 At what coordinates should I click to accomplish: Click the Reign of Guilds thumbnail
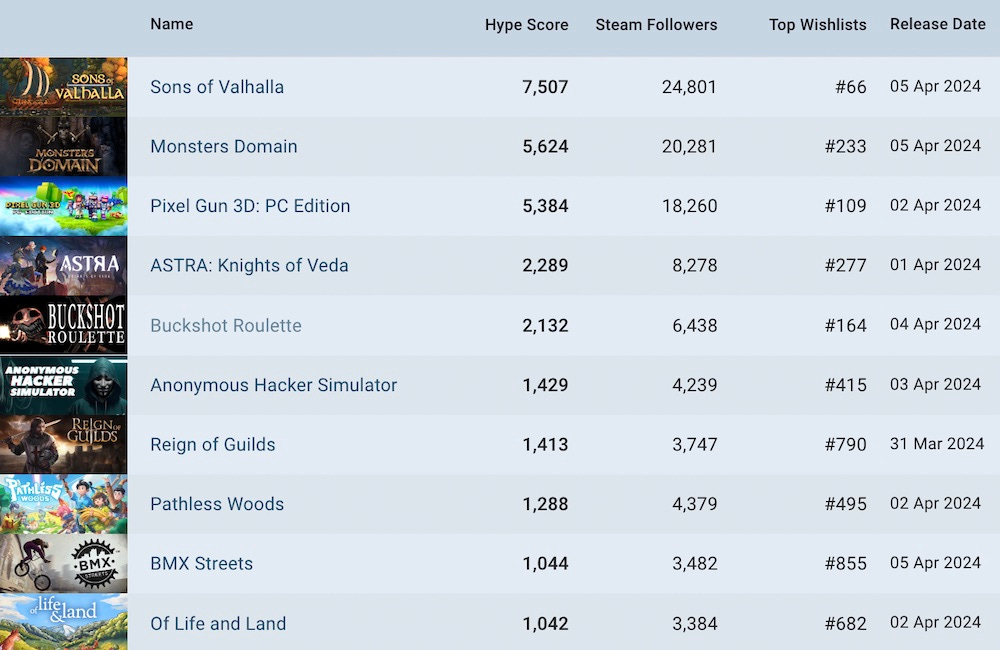pyautogui.click(x=64, y=444)
